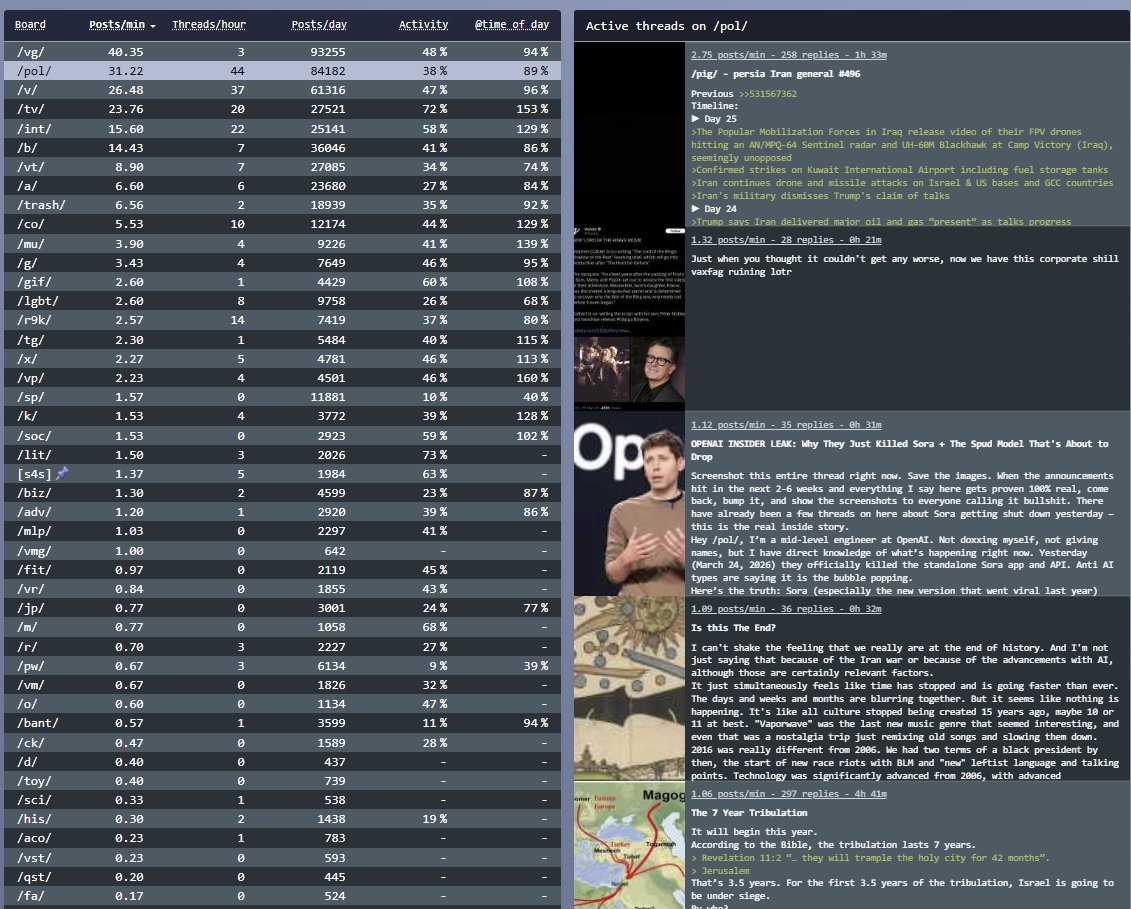Select the /fa/ board row
1131x909 pixels.
(282, 896)
